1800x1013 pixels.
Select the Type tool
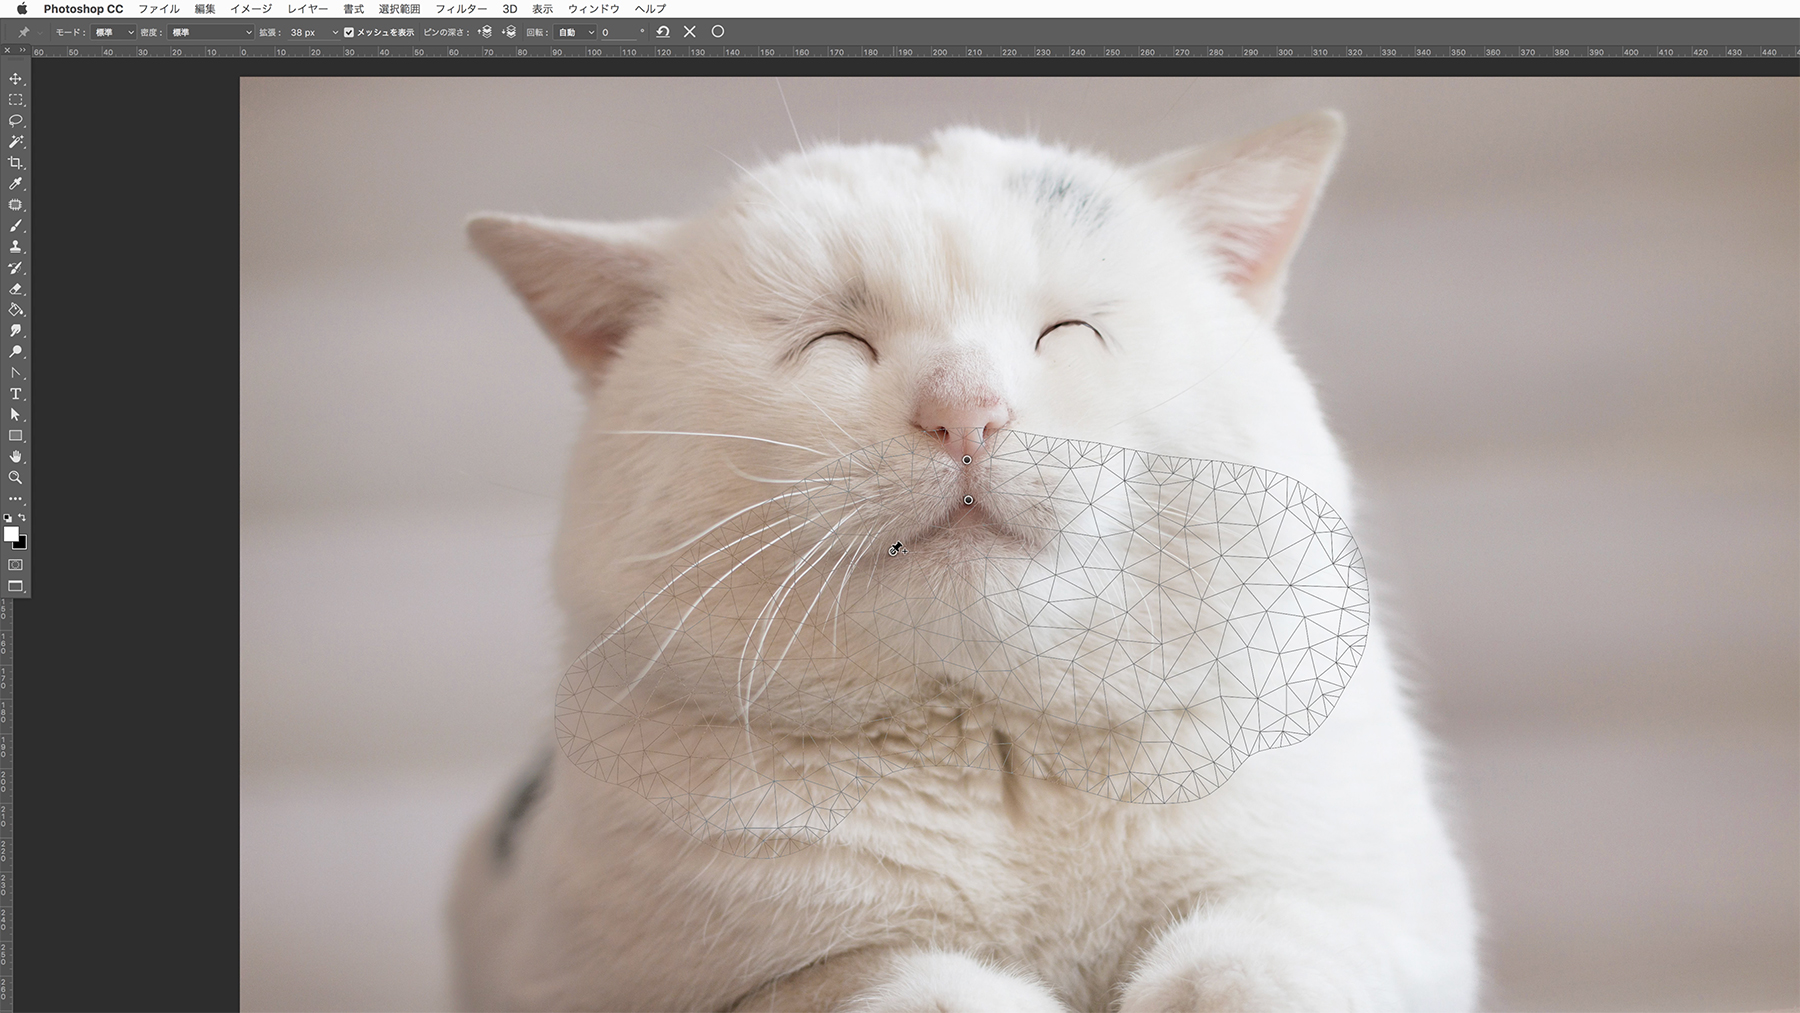[15, 394]
